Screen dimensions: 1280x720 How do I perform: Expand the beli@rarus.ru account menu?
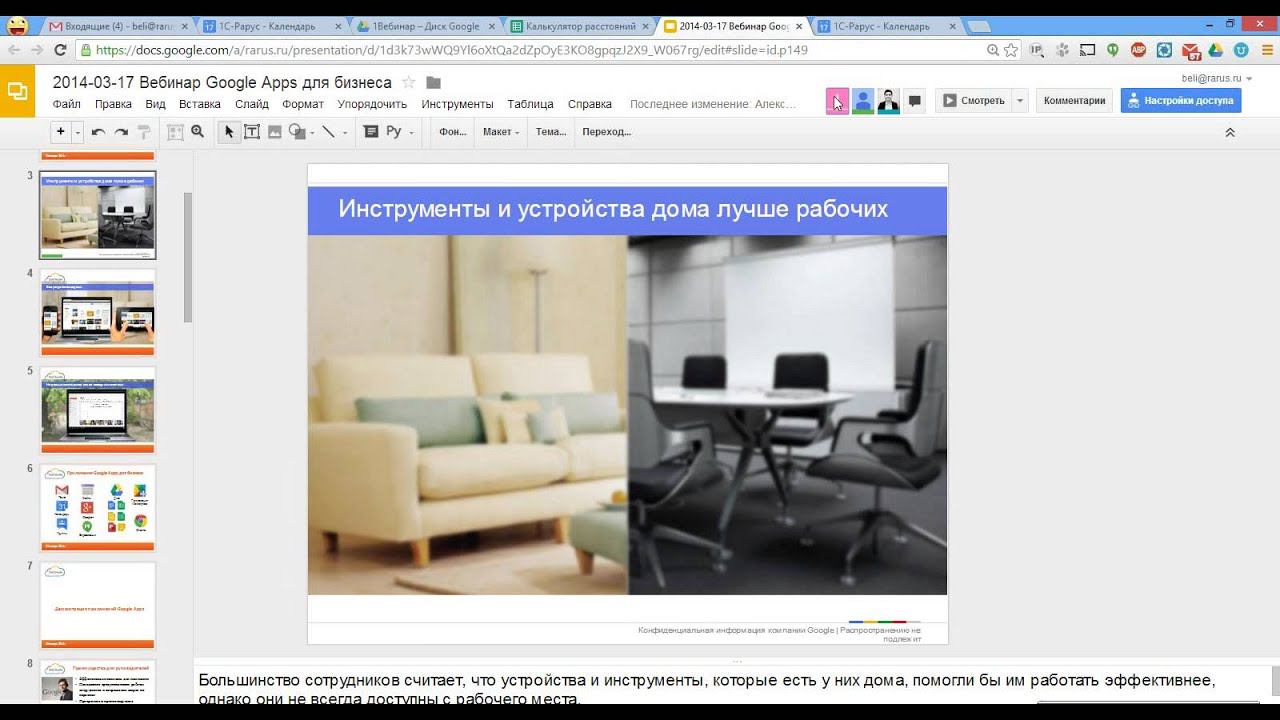(1216, 78)
